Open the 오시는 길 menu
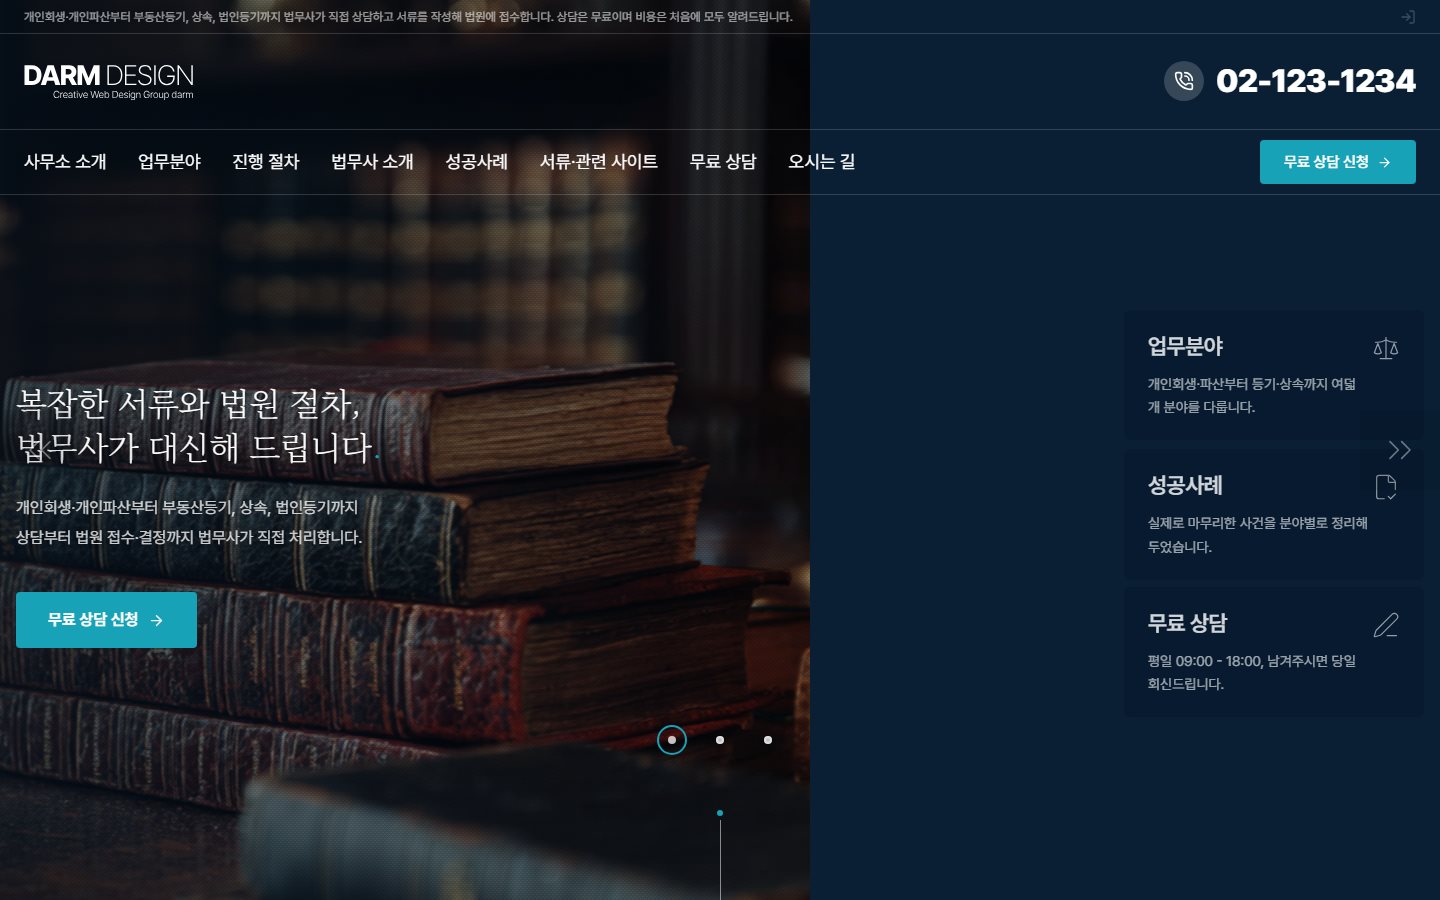 pos(822,162)
